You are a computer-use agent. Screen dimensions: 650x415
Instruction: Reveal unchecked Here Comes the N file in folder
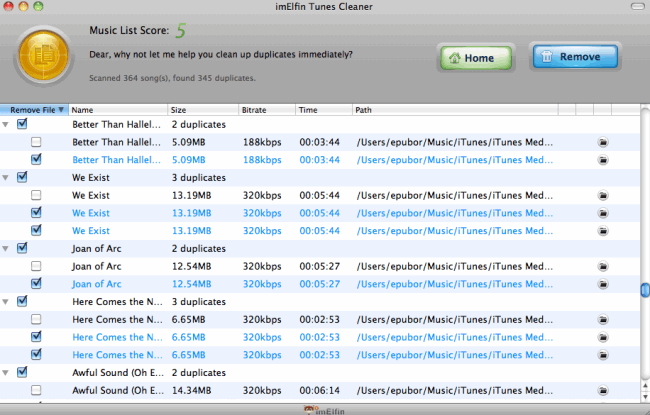point(603,320)
